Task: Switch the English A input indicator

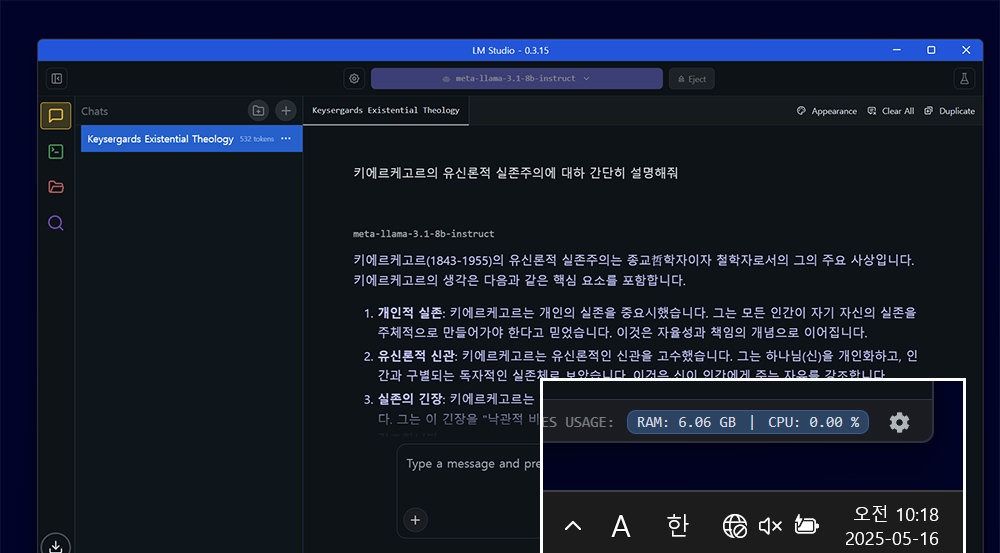Action: pyautogui.click(x=621, y=527)
